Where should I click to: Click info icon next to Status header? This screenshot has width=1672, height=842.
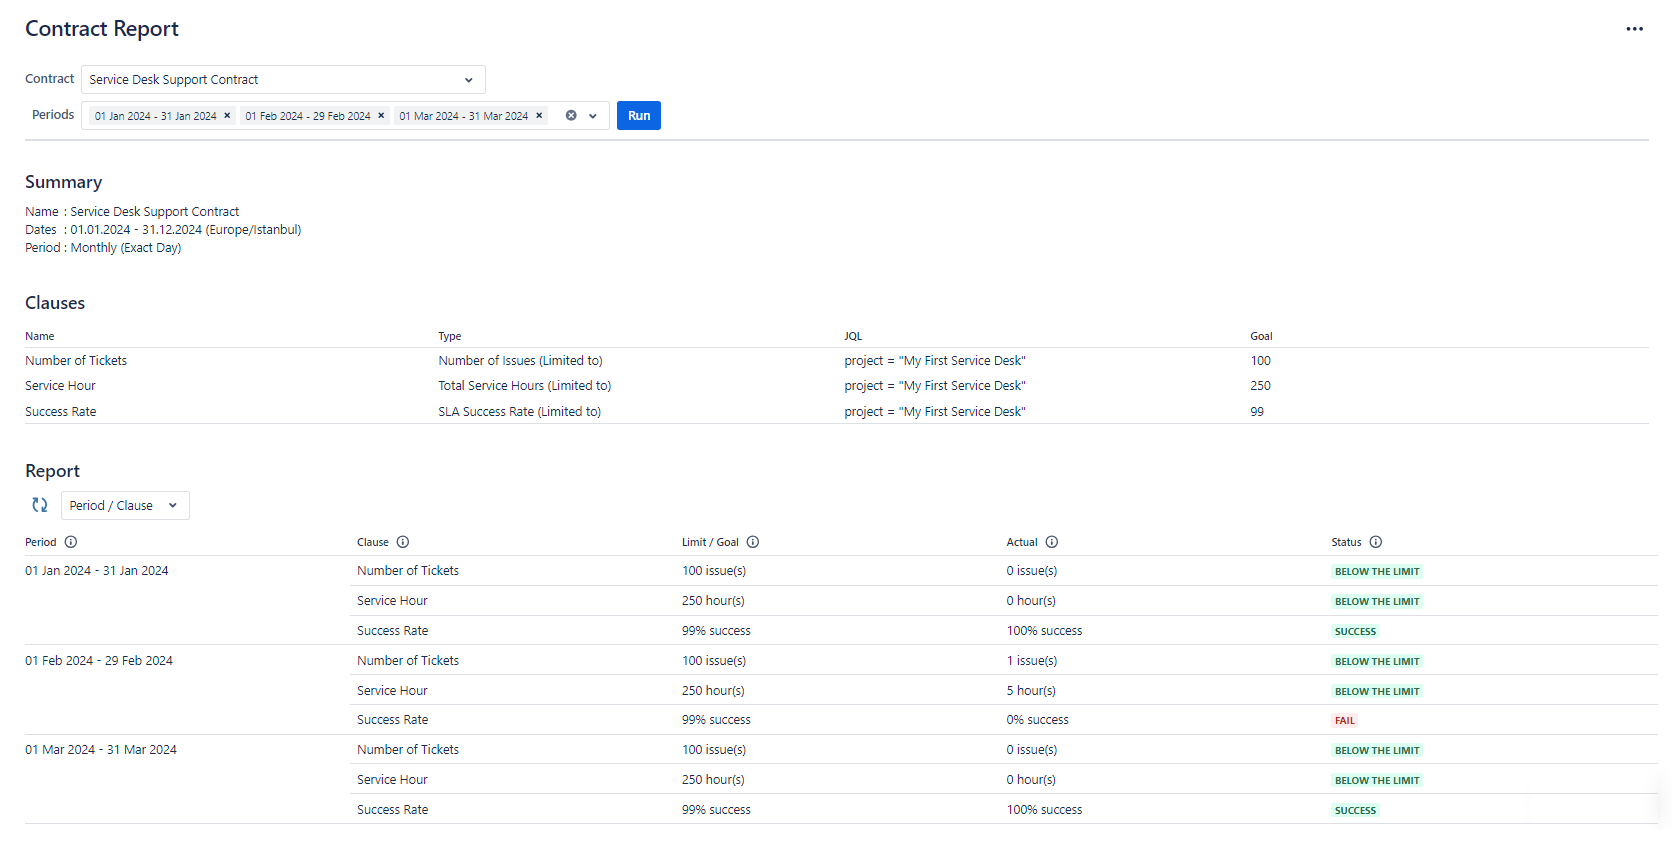tap(1376, 542)
